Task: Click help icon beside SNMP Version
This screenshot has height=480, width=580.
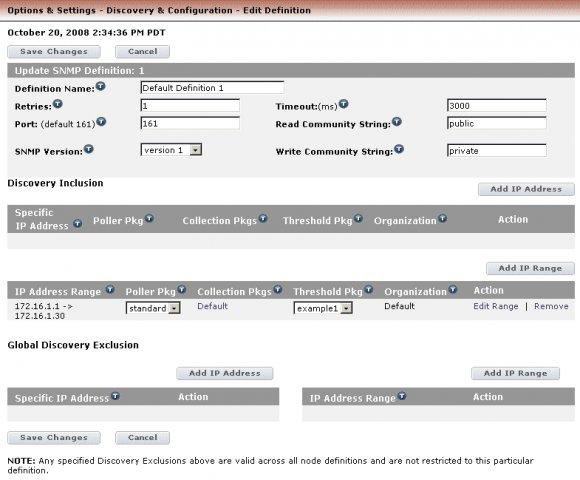Action: pos(89,149)
